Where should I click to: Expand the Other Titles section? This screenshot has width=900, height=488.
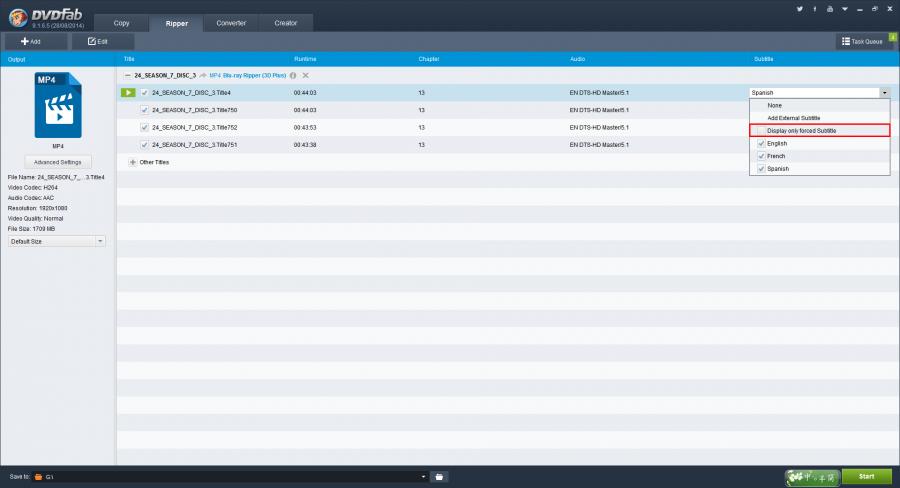pyautogui.click(x=133, y=162)
